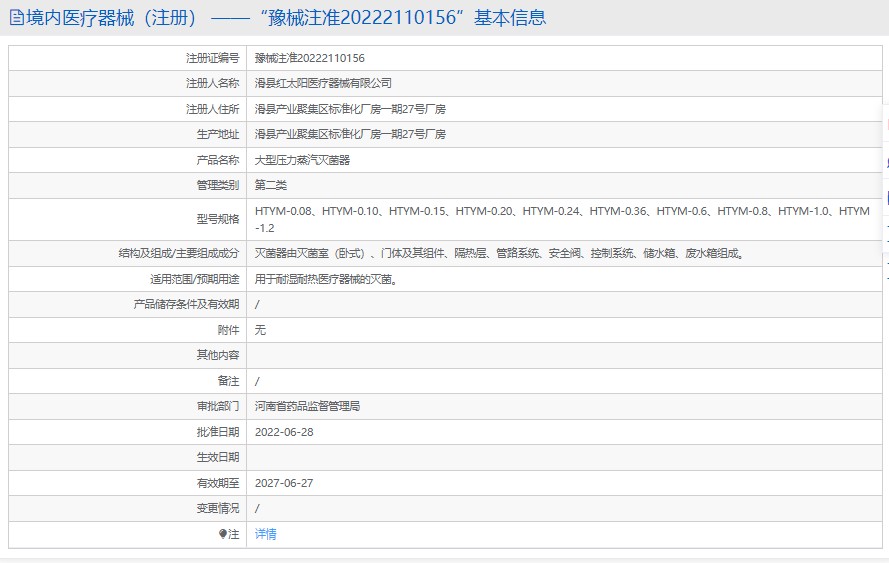Select the 无 value in 附件 row
The height and width of the screenshot is (563, 889).
[x=260, y=330]
